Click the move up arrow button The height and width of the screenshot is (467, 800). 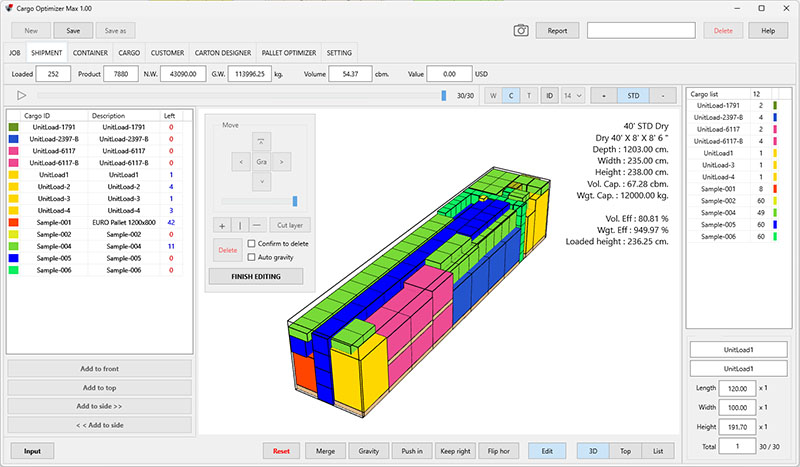(x=261, y=142)
